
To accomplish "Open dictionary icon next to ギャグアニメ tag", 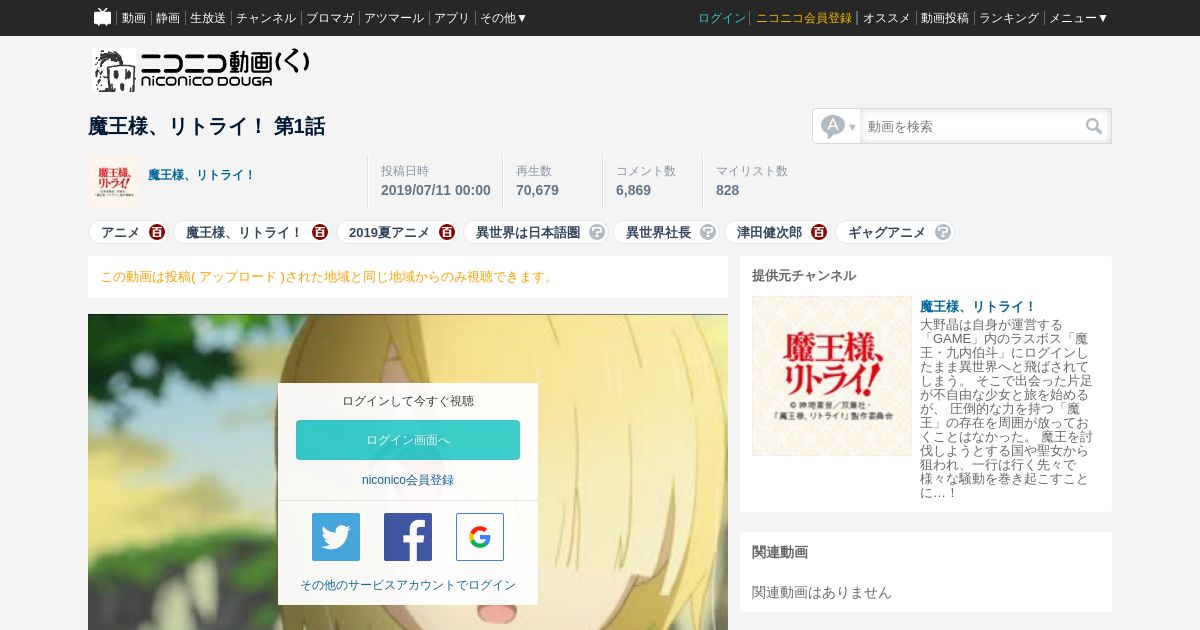I will pyautogui.click(x=943, y=232).
